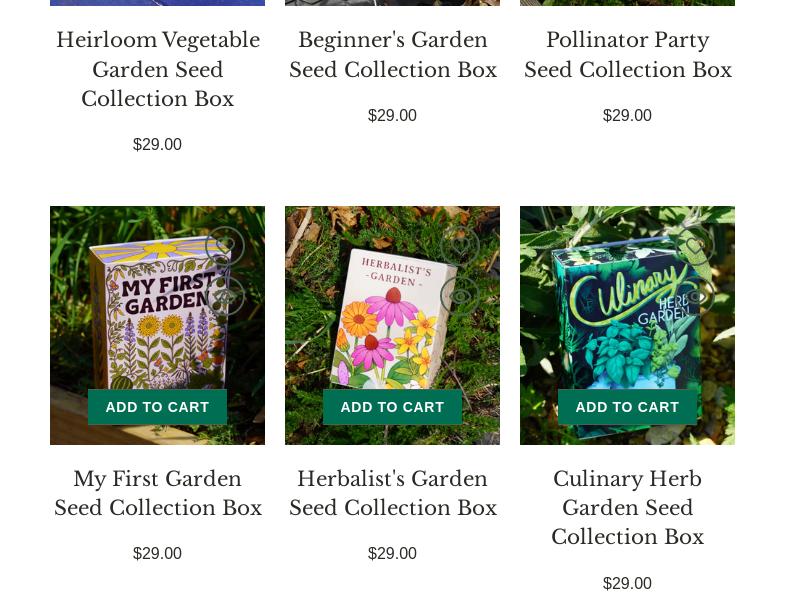785x599 pixels.
Task: Add My First Garden to wishlist heart
Action: tap(225, 246)
